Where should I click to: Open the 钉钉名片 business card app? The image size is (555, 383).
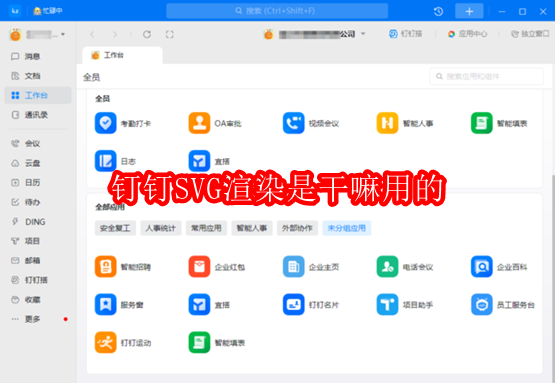point(311,304)
